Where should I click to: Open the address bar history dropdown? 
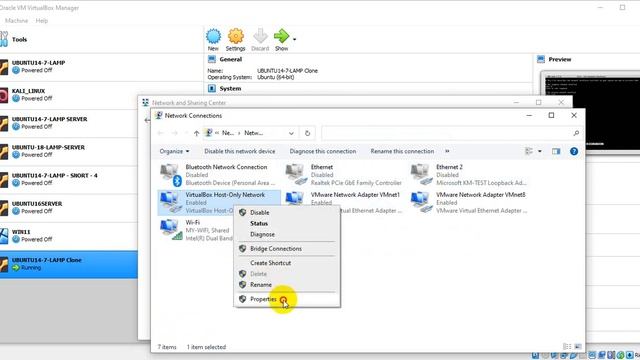[291, 133]
